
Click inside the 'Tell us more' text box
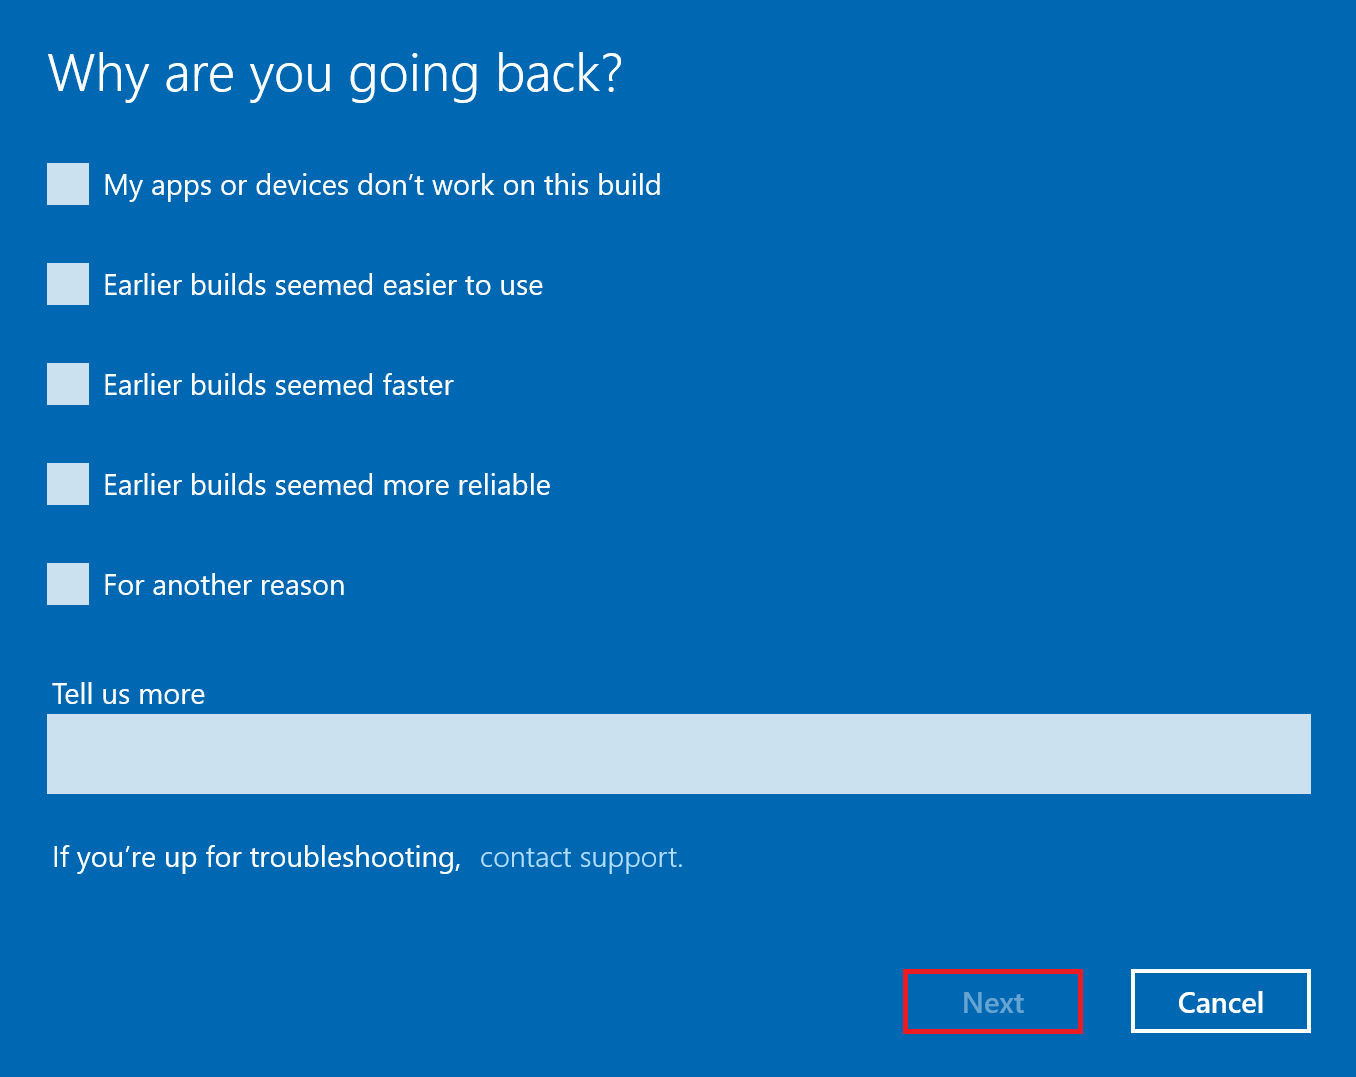tap(678, 753)
